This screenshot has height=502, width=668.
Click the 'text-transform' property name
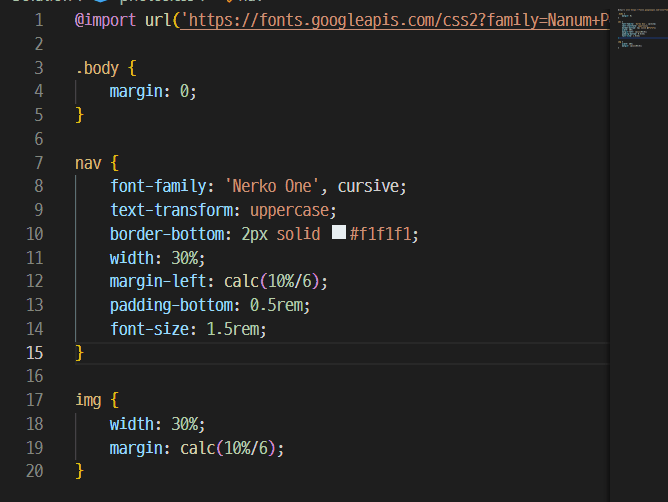click(x=171, y=210)
